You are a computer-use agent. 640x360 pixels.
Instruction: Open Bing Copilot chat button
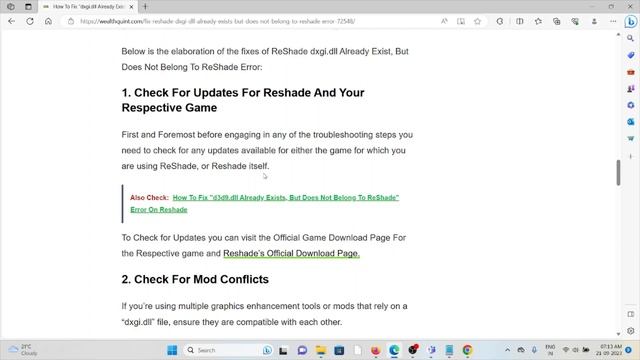point(631,22)
